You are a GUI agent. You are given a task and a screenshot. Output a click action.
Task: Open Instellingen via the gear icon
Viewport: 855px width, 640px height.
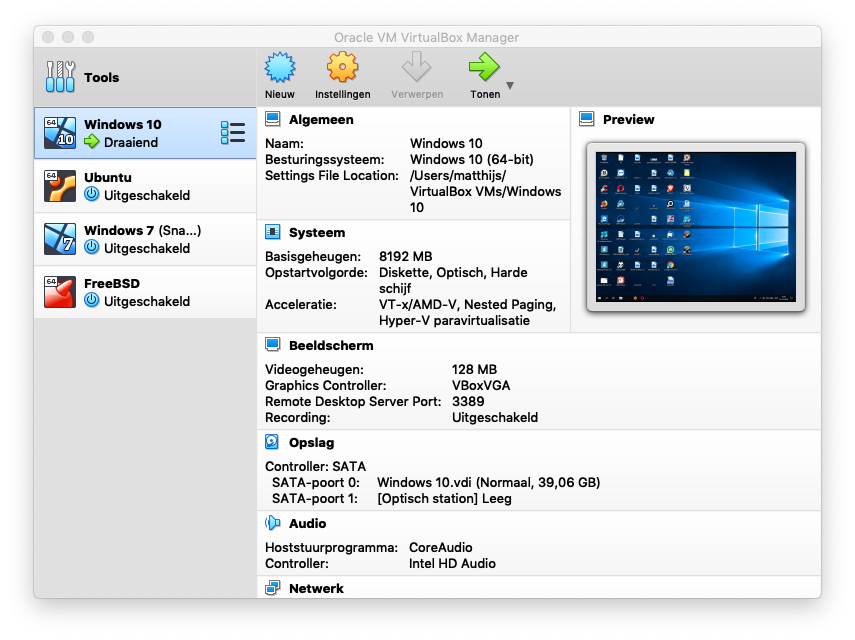[342, 69]
